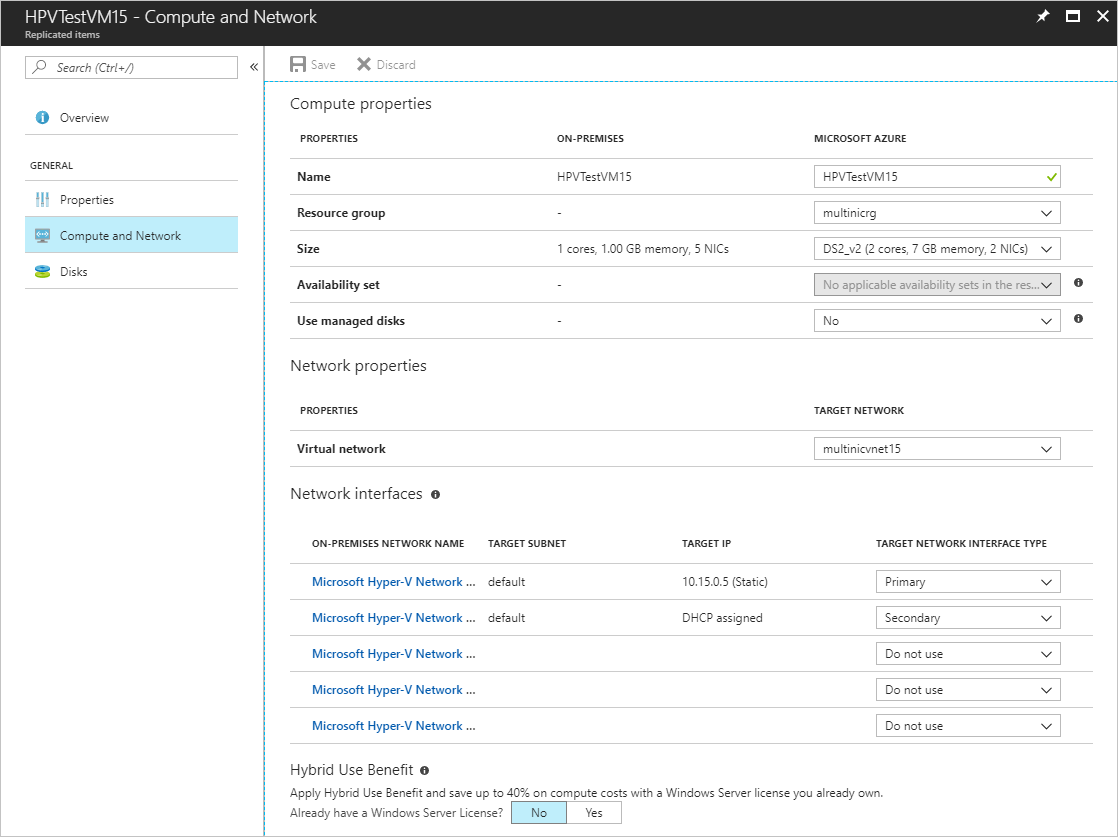The image size is (1118, 837).
Task: Click the info icon beside Use managed disks
Action: point(1078,319)
